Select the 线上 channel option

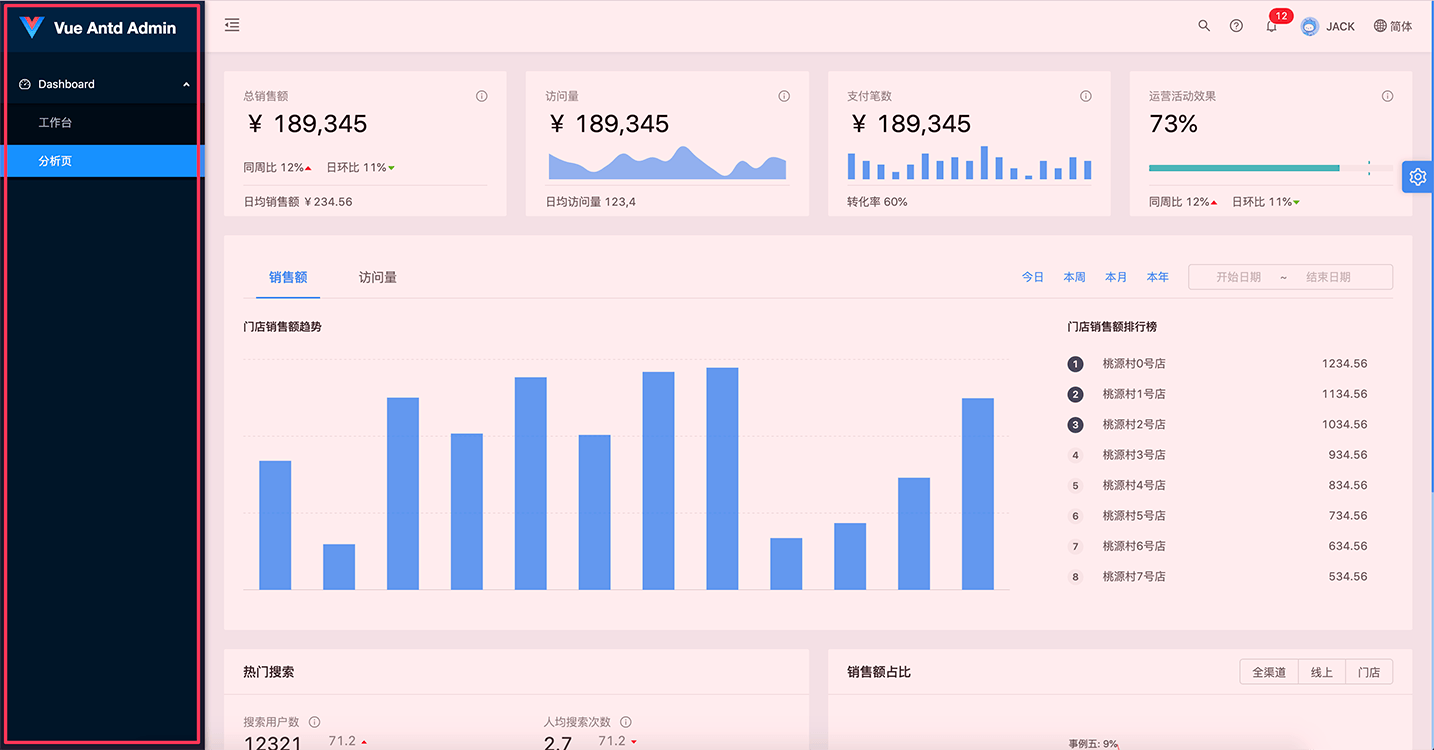(1322, 672)
